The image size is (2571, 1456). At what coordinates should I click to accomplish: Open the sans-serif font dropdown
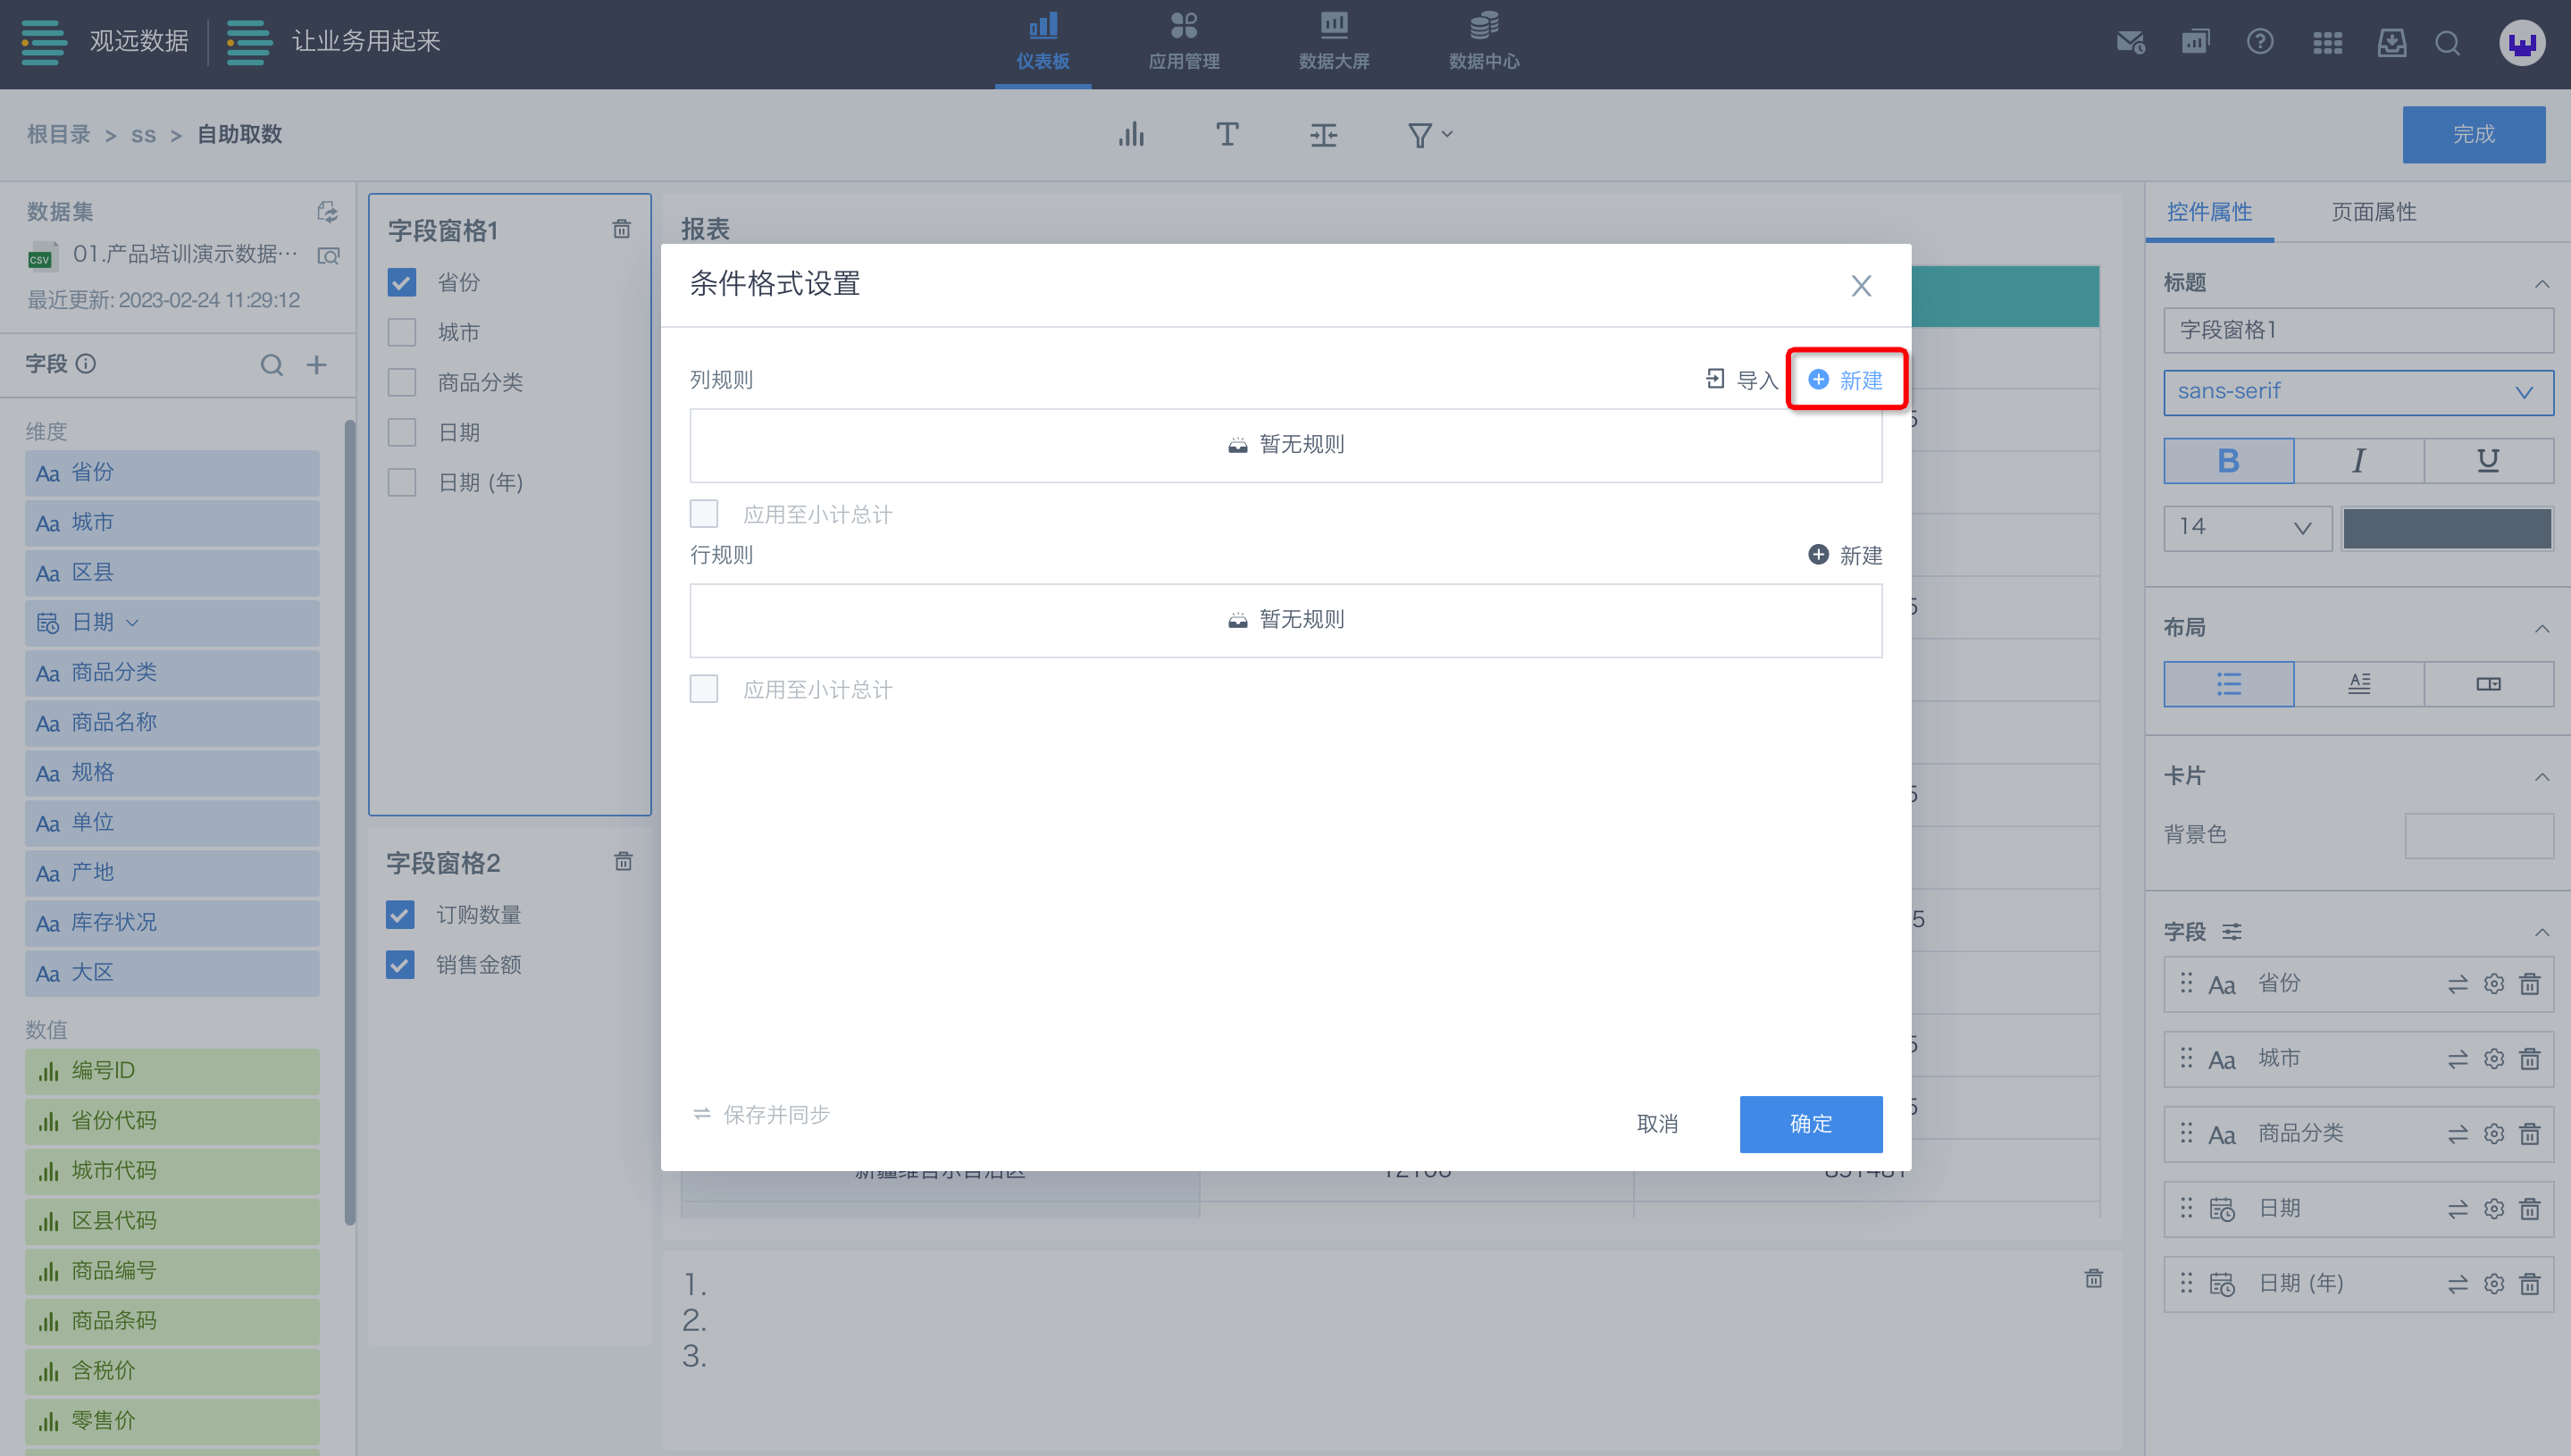[x=2357, y=392]
